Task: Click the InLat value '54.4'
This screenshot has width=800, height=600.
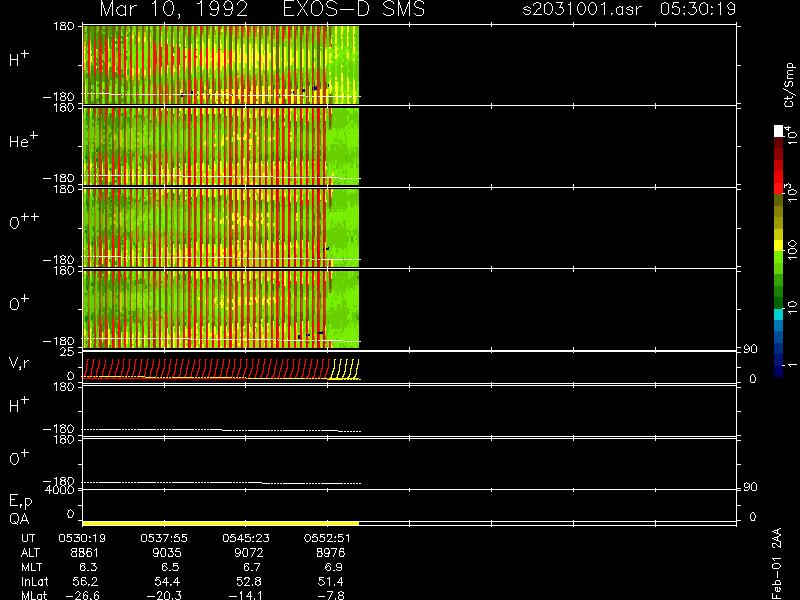Action: point(167,582)
